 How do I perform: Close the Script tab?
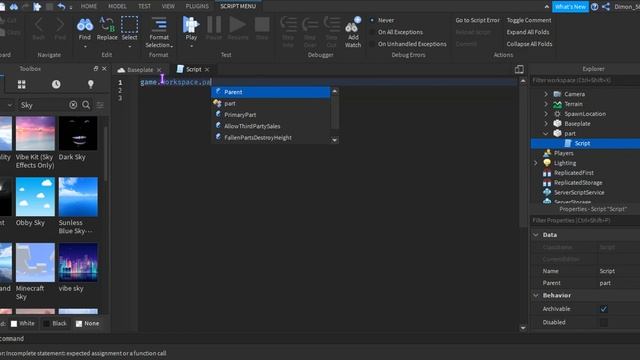point(207,69)
